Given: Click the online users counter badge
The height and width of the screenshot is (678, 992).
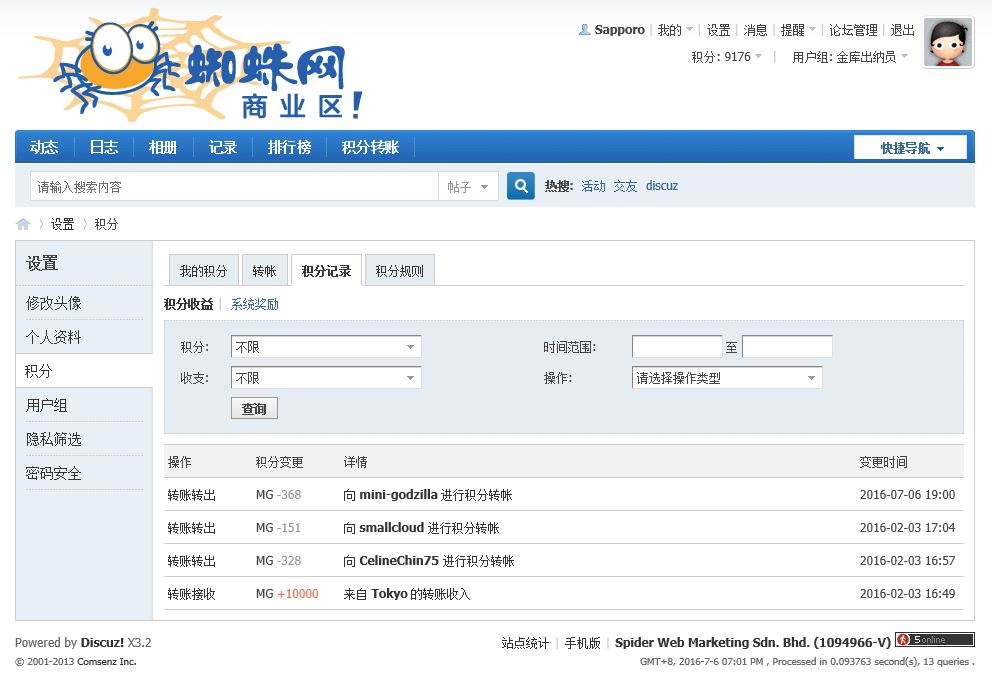Looking at the screenshot, I should coord(934,640).
